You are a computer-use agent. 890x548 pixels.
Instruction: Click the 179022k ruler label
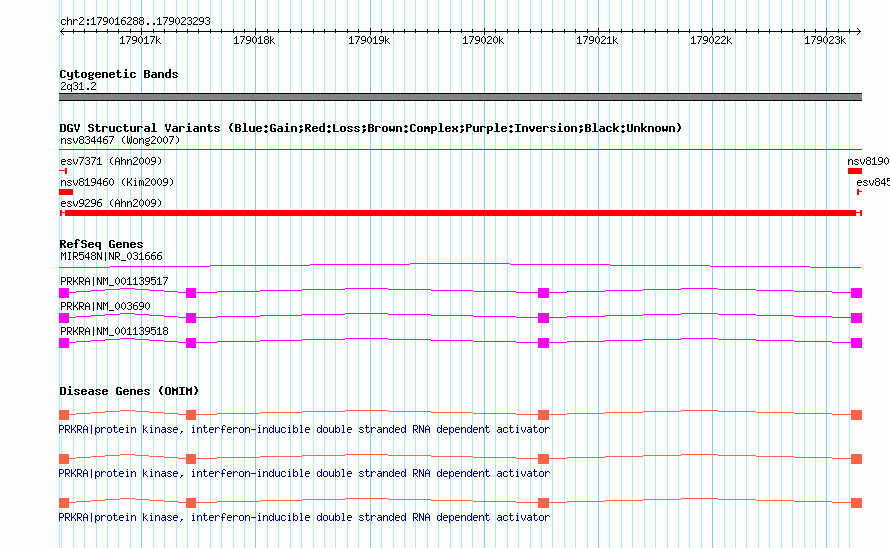coord(711,40)
